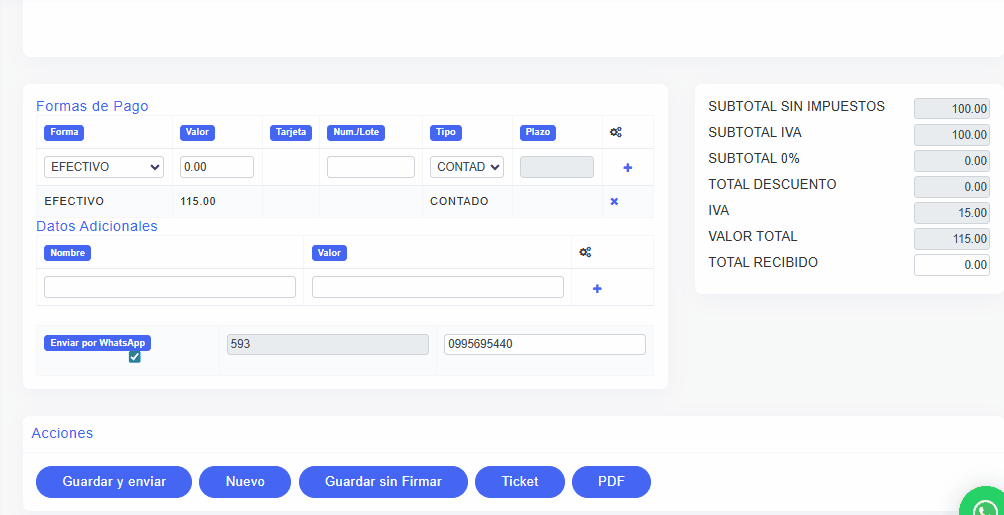Click the additional data Valor input
Screen dimensions: 1004x515
click(438, 287)
